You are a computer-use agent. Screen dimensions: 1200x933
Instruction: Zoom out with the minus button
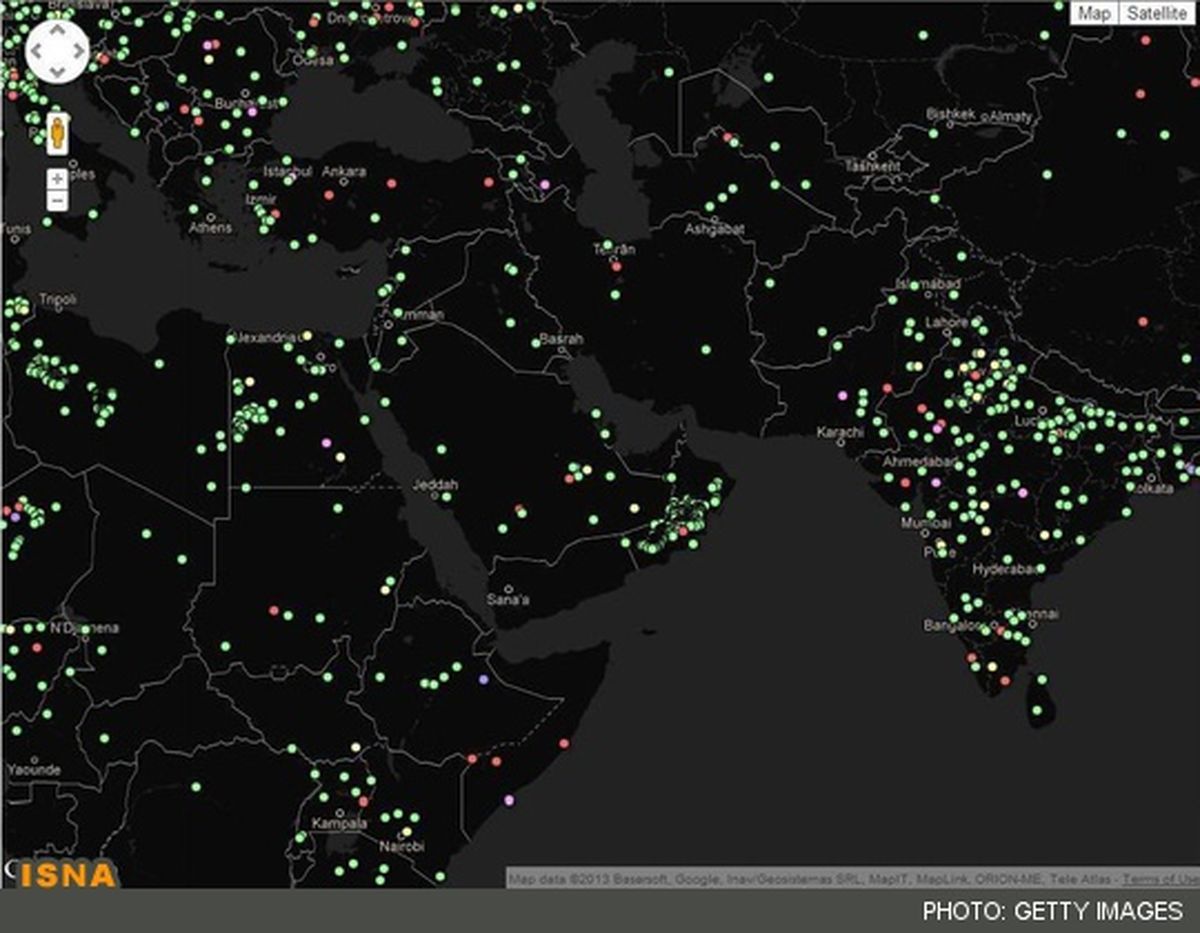(58, 201)
